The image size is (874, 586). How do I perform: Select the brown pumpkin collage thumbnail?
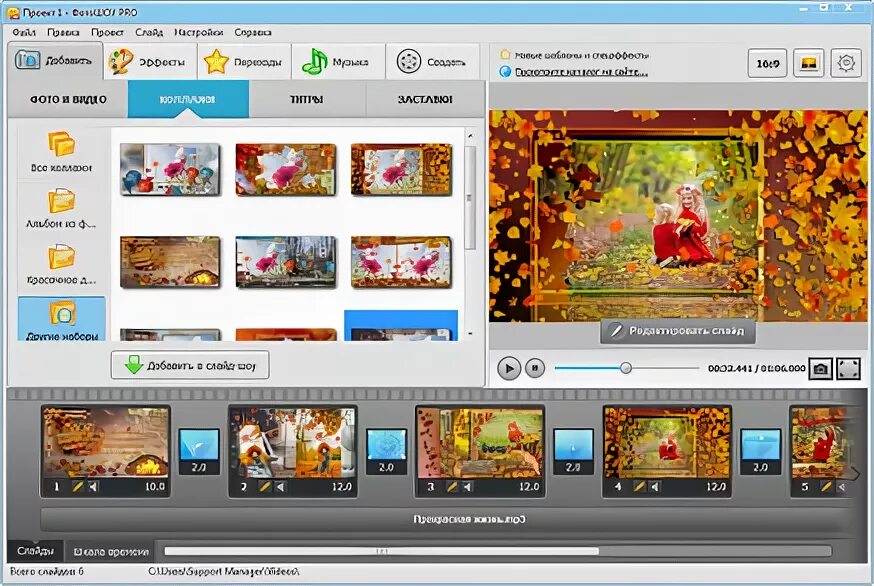(171, 262)
